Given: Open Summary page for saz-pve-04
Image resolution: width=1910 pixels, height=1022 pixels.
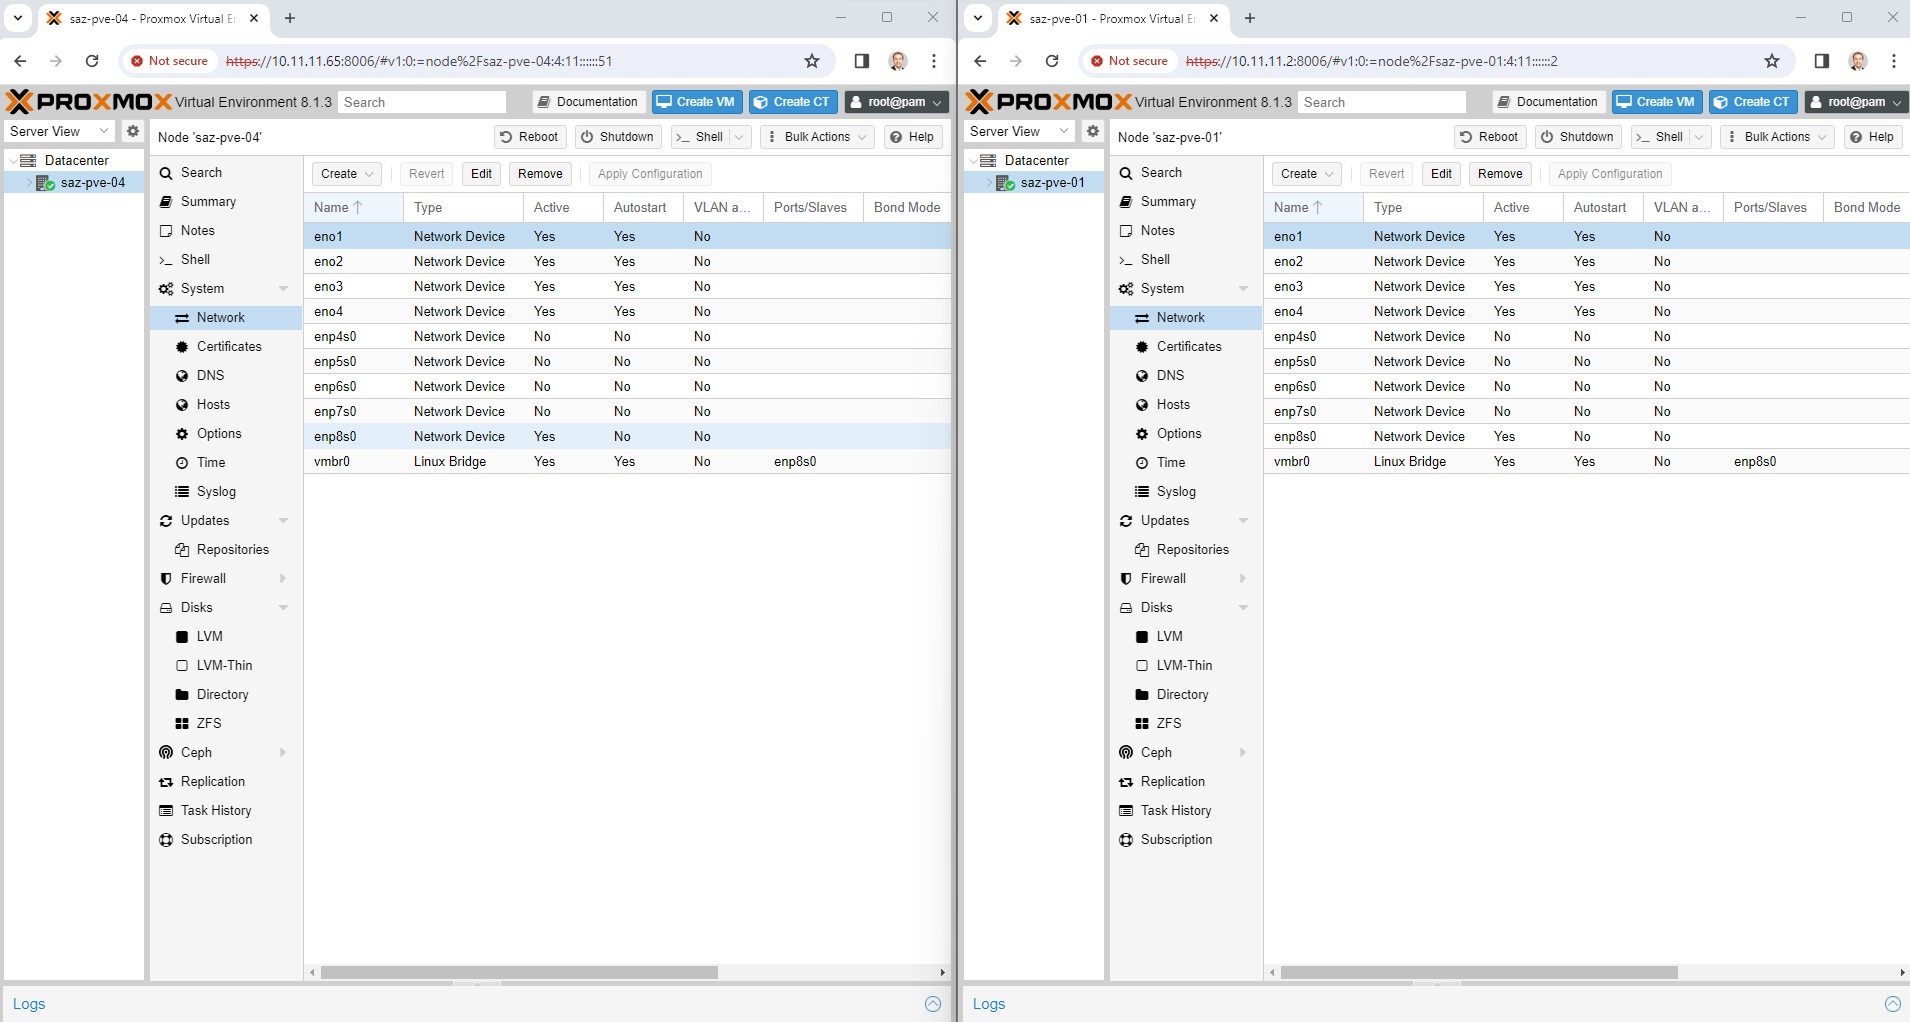Looking at the screenshot, I should (x=208, y=201).
